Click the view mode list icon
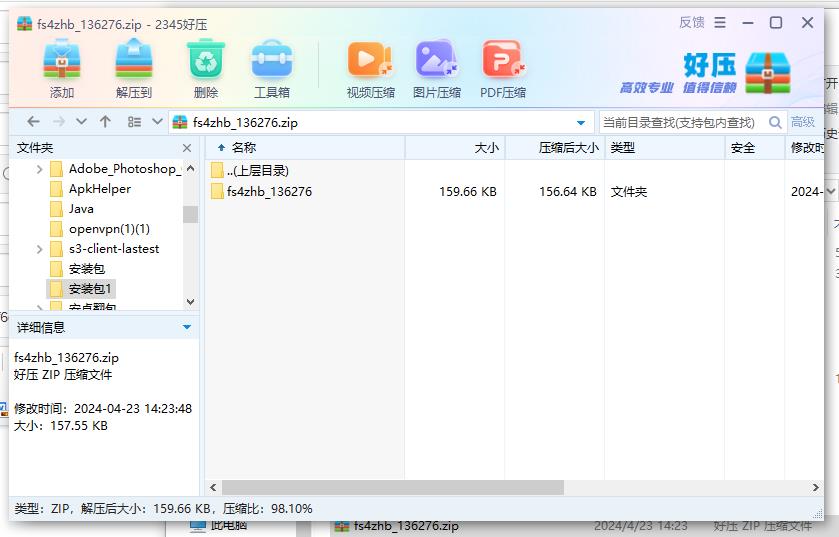The image size is (839, 537). pyautogui.click(x=134, y=122)
